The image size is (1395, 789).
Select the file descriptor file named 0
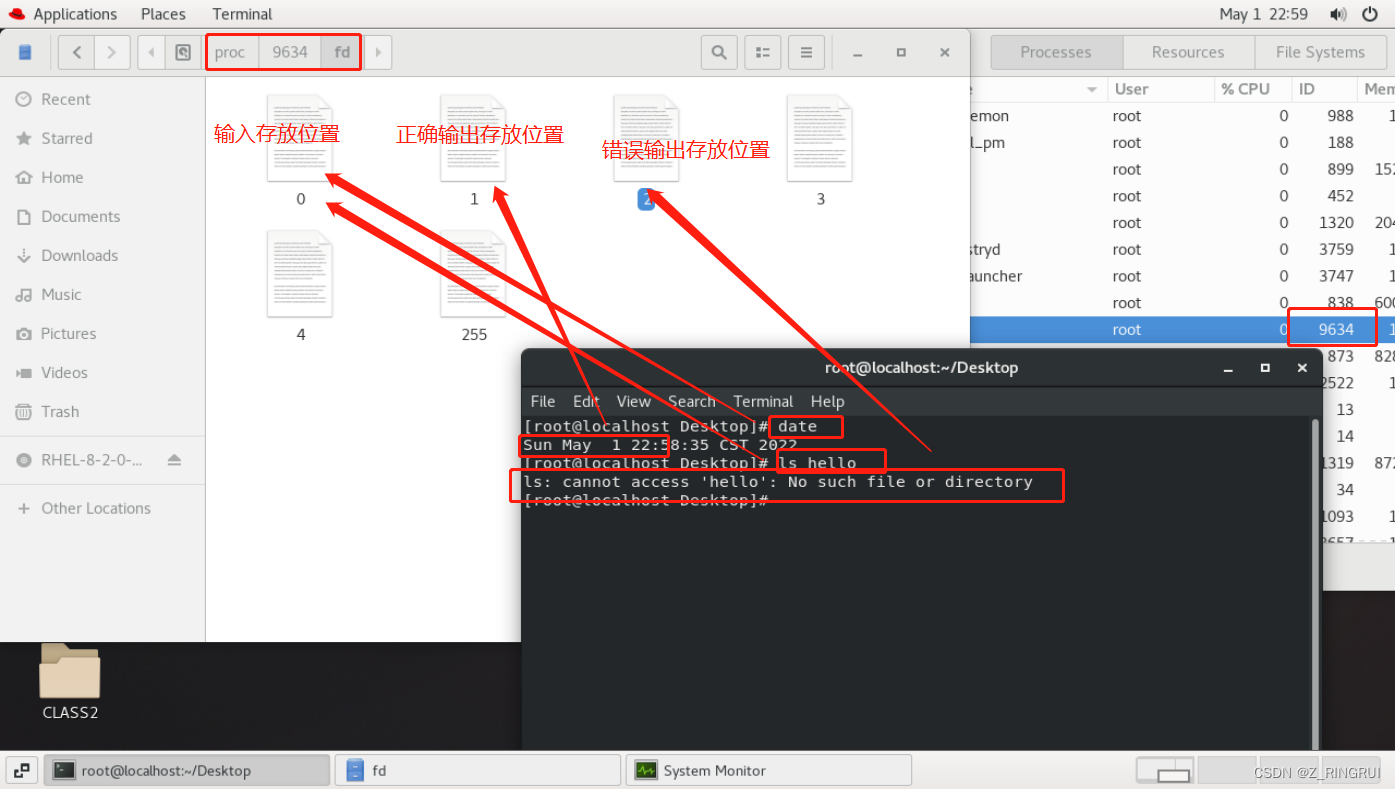point(300,150)
